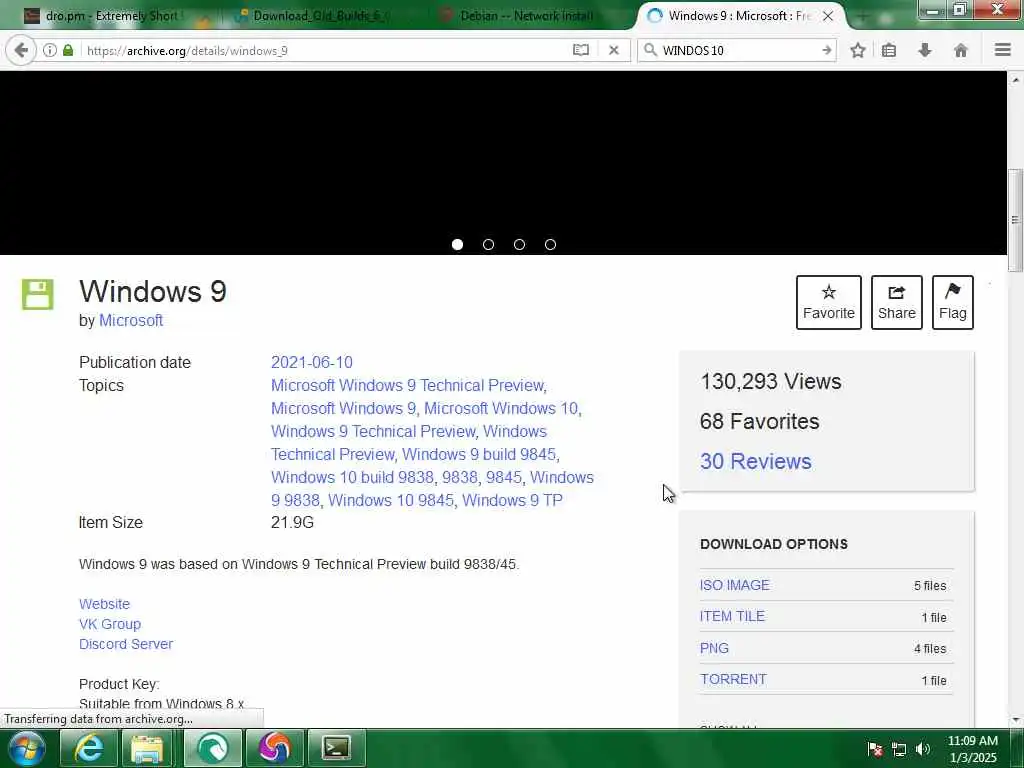Stop page loading with the X button
The width and height of the screenshot is (1024, 768).
pos(613,50)
